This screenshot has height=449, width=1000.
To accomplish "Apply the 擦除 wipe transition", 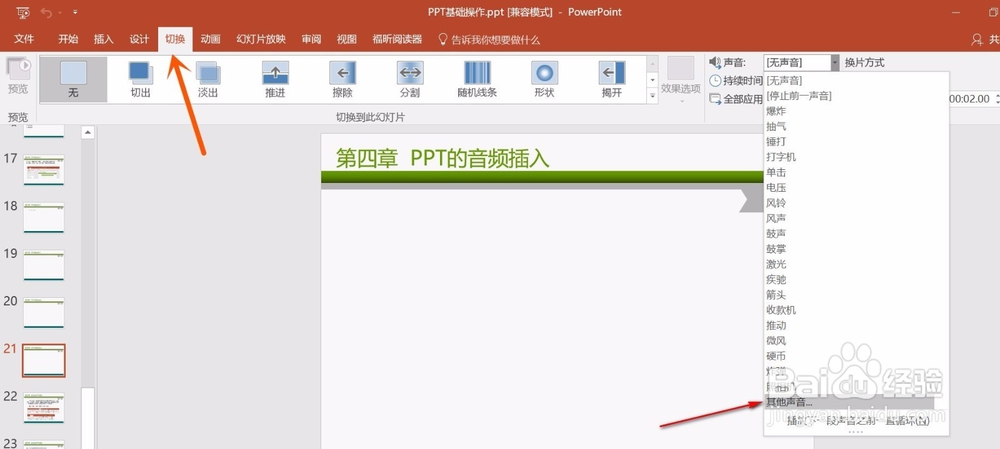I will [x=342, y=79].
